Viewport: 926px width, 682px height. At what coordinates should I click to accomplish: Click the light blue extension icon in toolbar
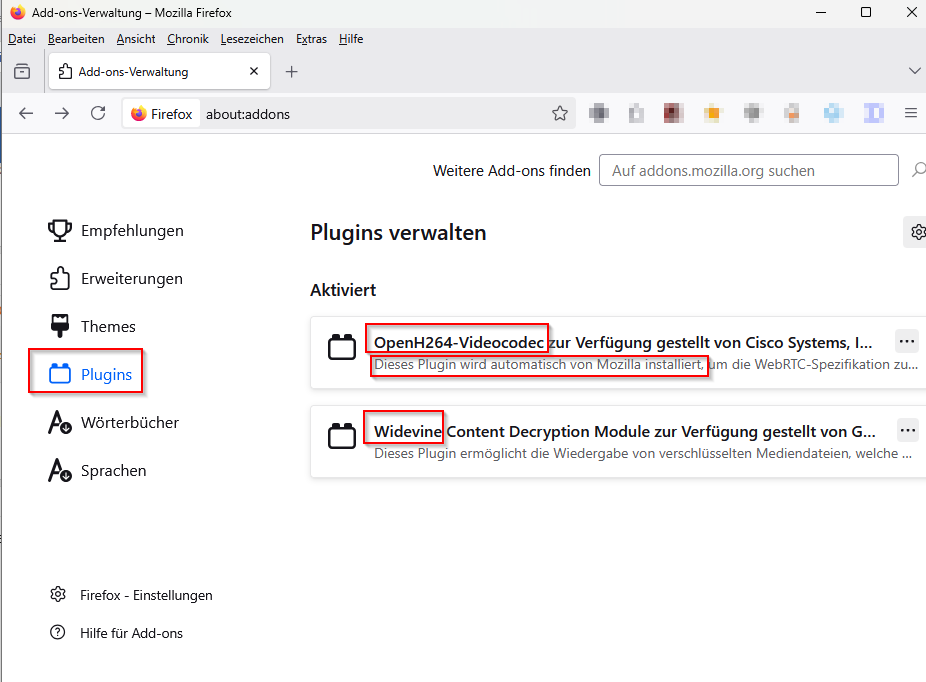coord(833,113)
